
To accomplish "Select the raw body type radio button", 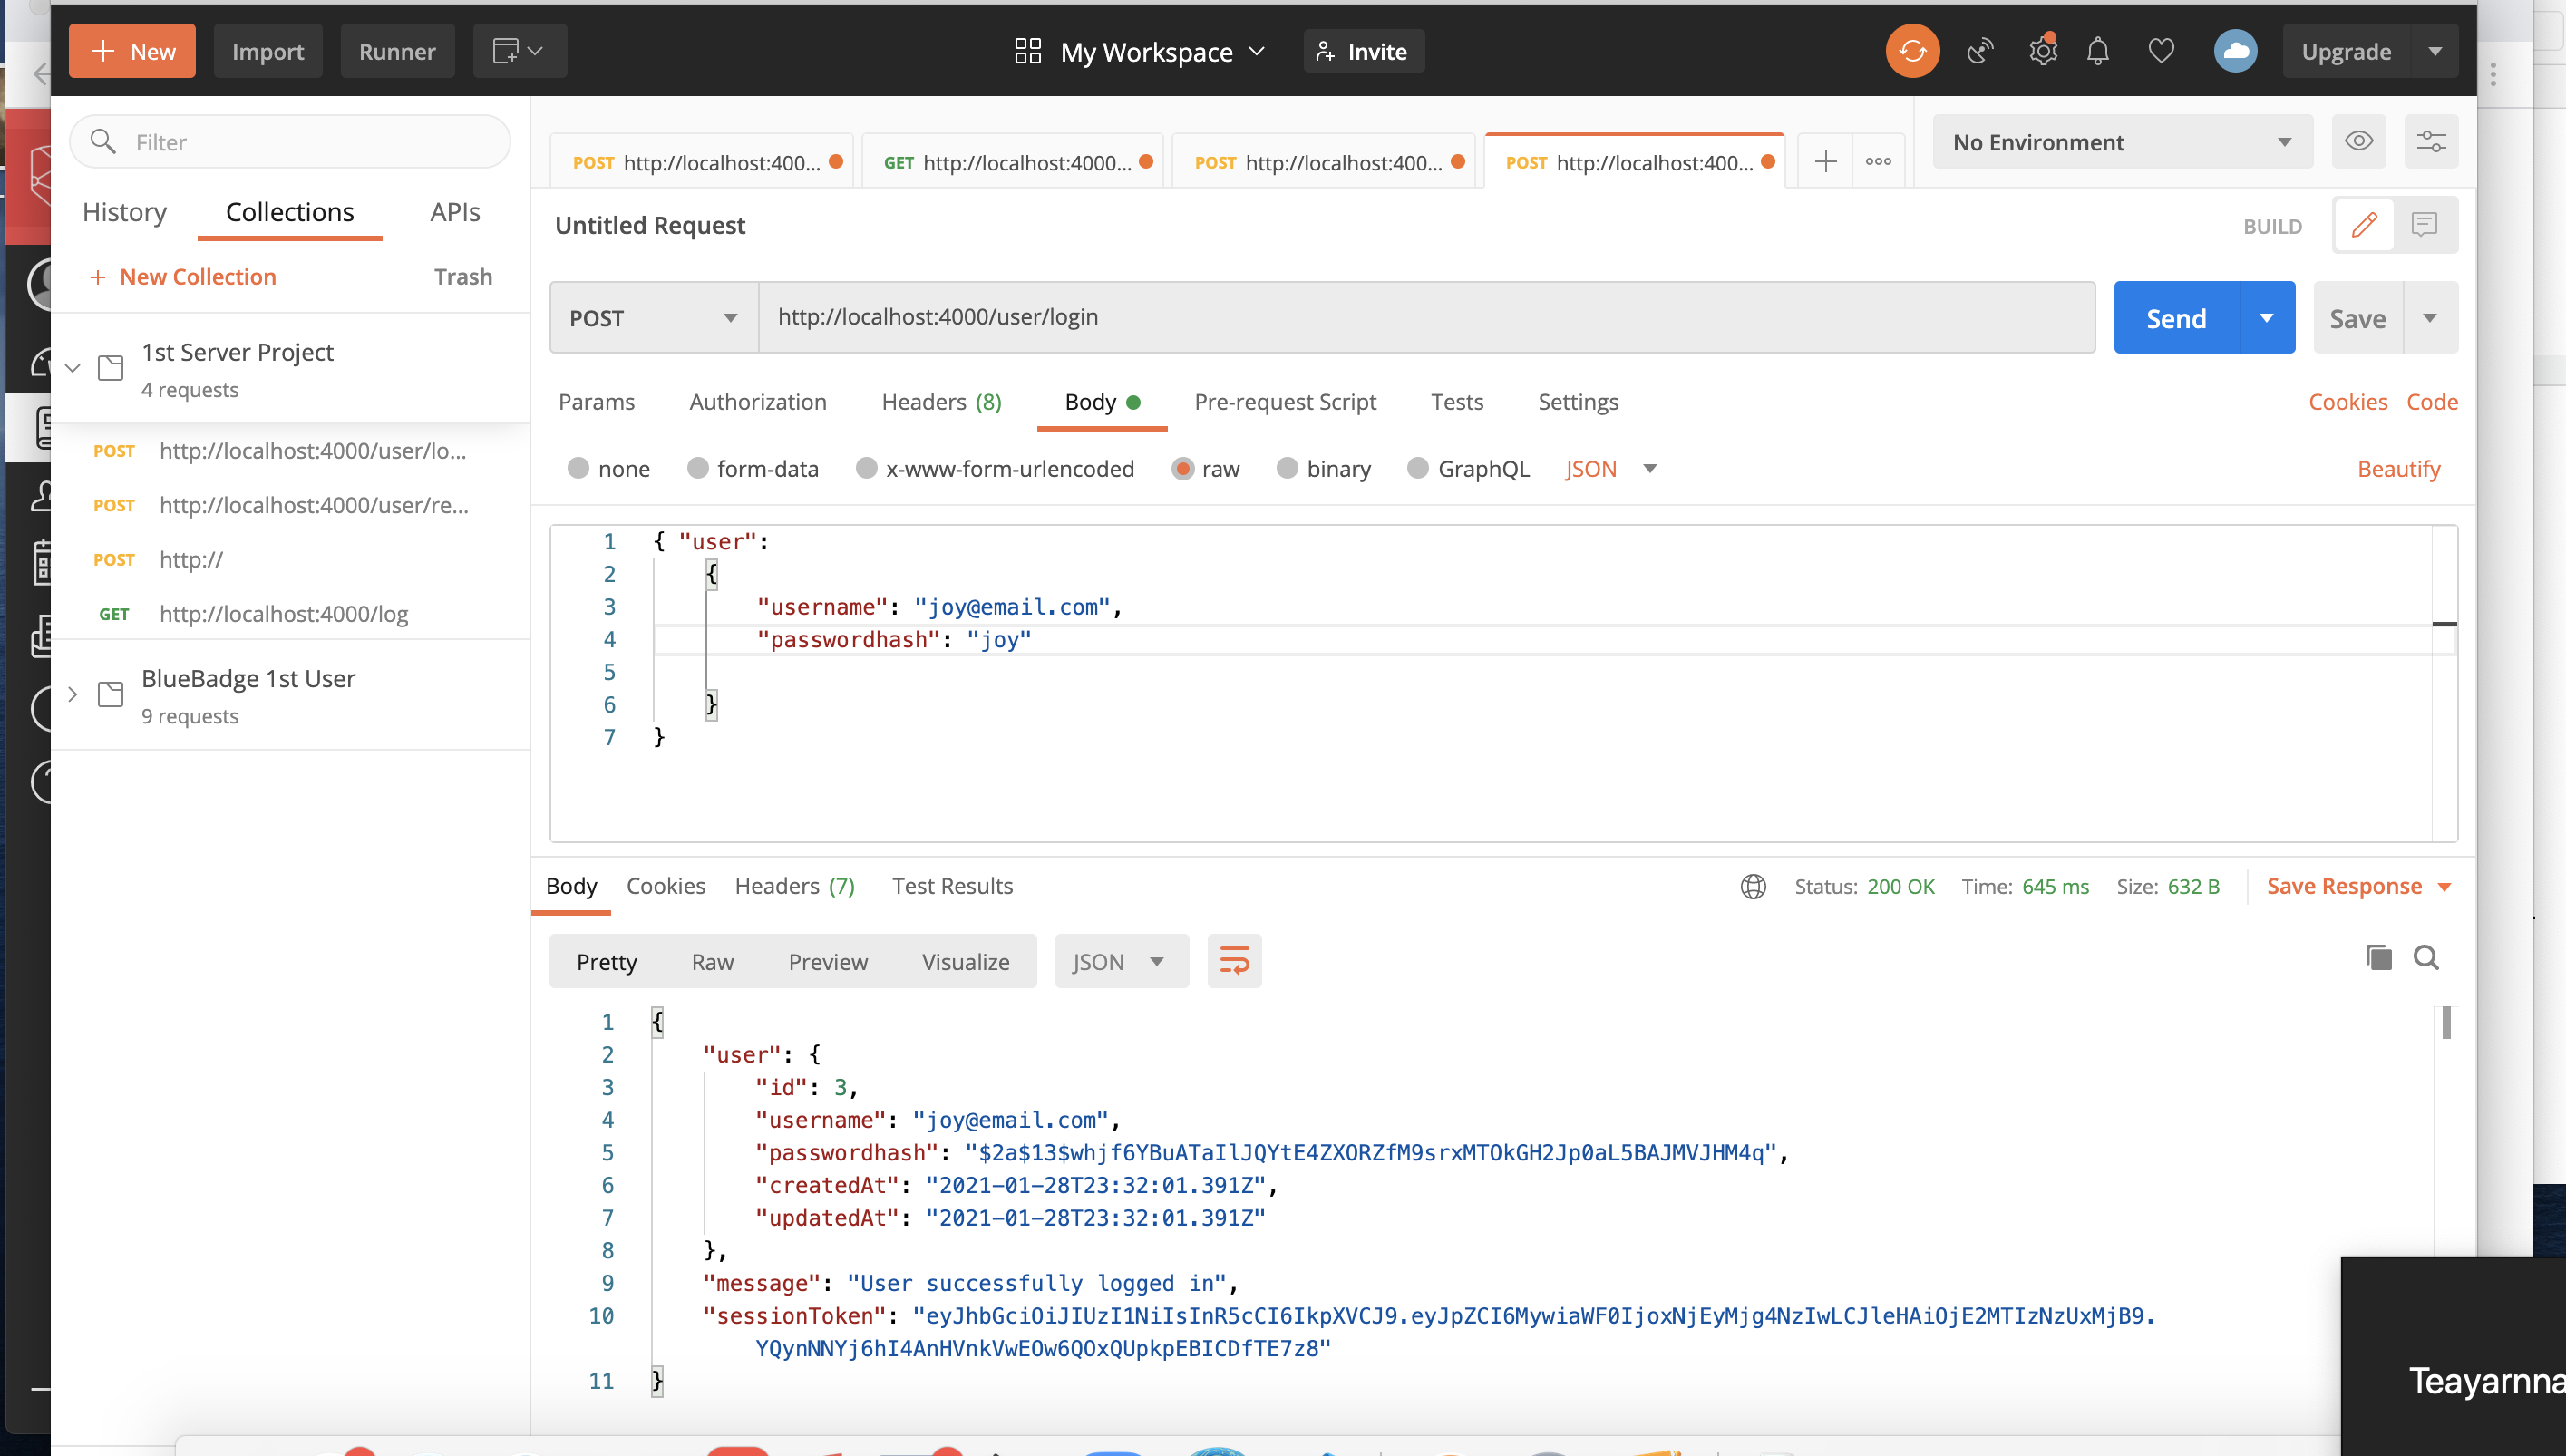I will pyautogui.click(x=1184, y=468).
